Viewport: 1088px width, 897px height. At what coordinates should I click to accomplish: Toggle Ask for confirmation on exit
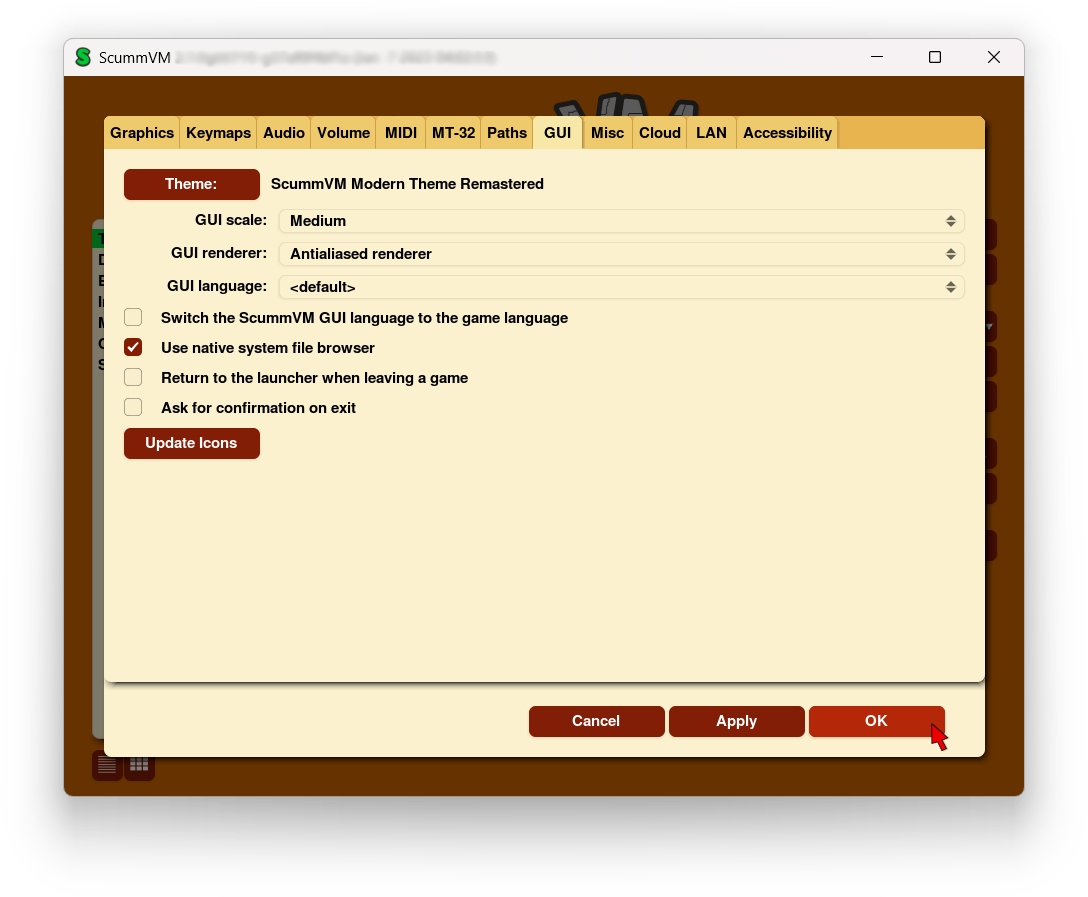tap(133, 408)
